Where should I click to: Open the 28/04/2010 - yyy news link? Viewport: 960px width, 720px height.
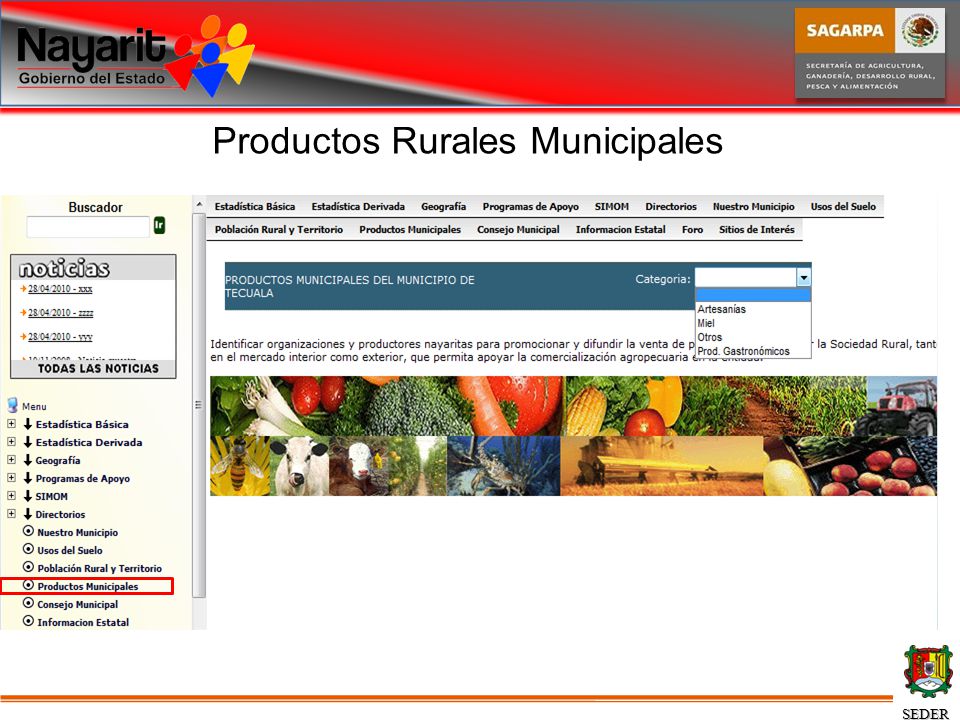point(60,337)
